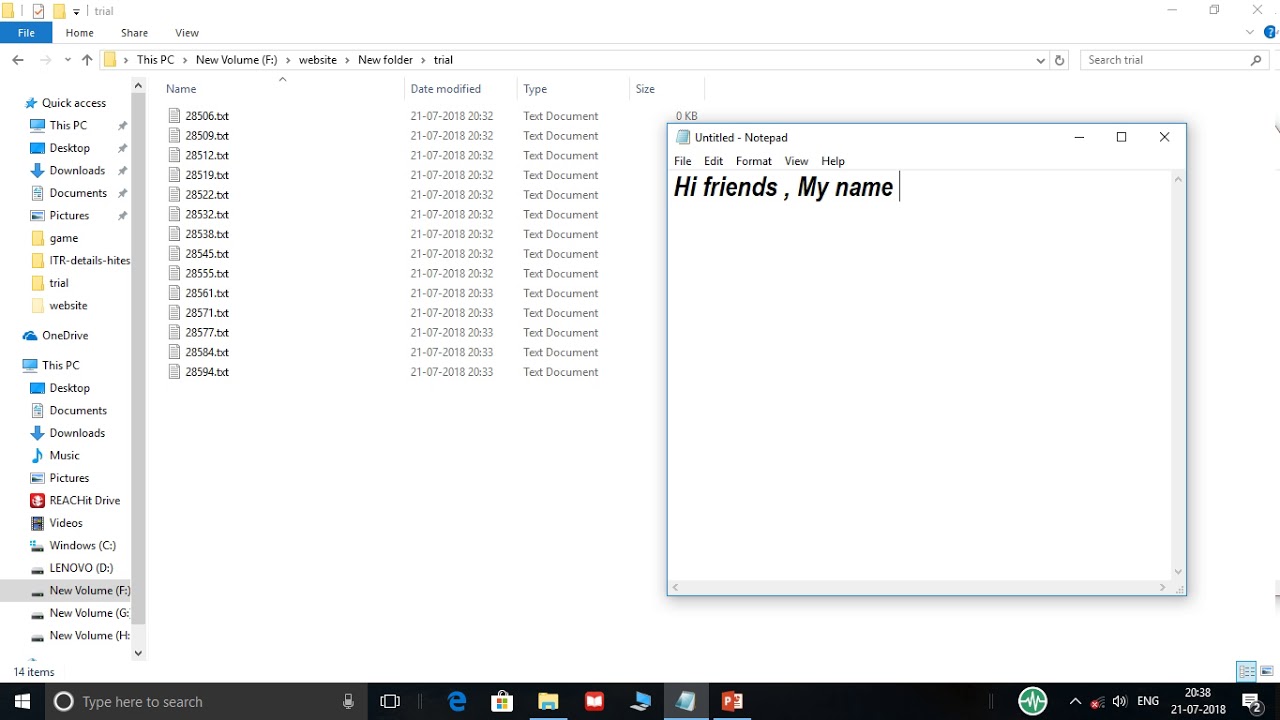1280x720 pixels.
Task: Open Notepad's View menu
Action: (796, 161)
